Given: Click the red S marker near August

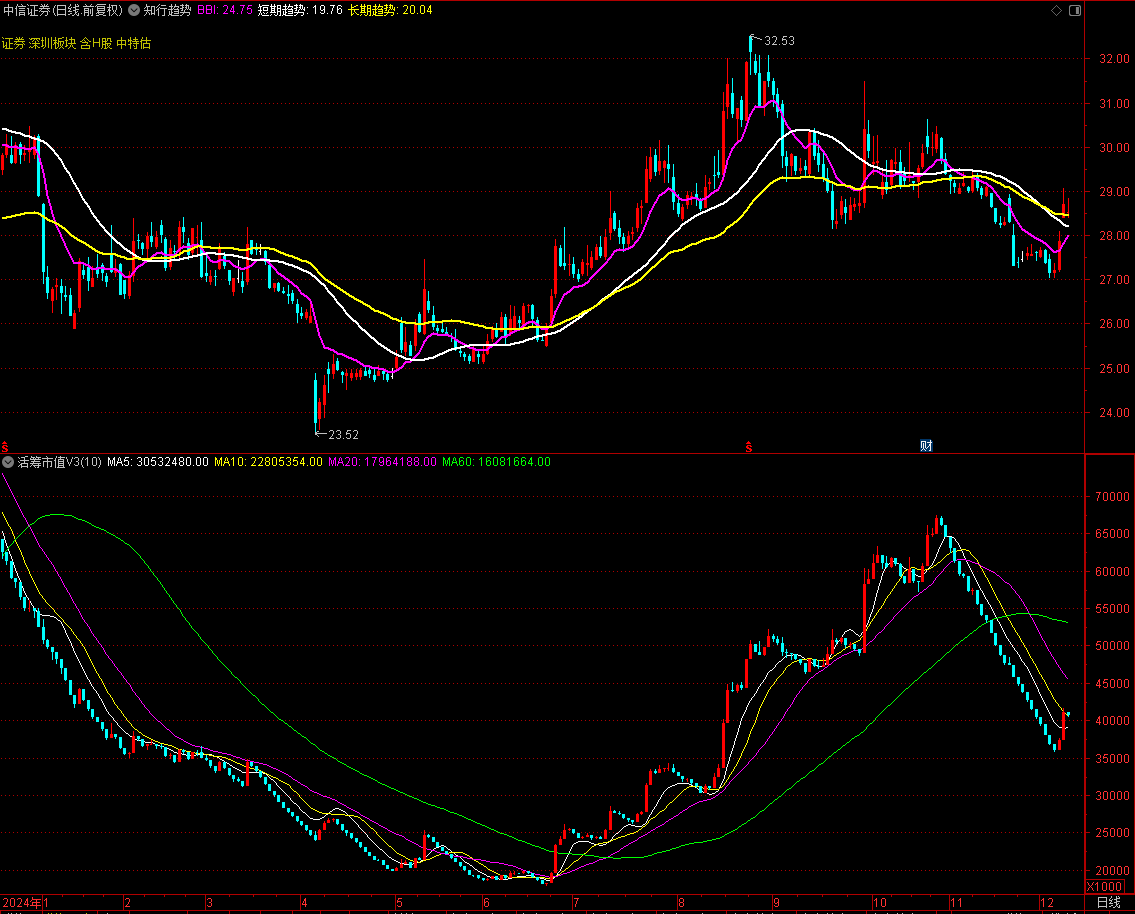Looking at the screenshot, I should (x=748, y=446).
